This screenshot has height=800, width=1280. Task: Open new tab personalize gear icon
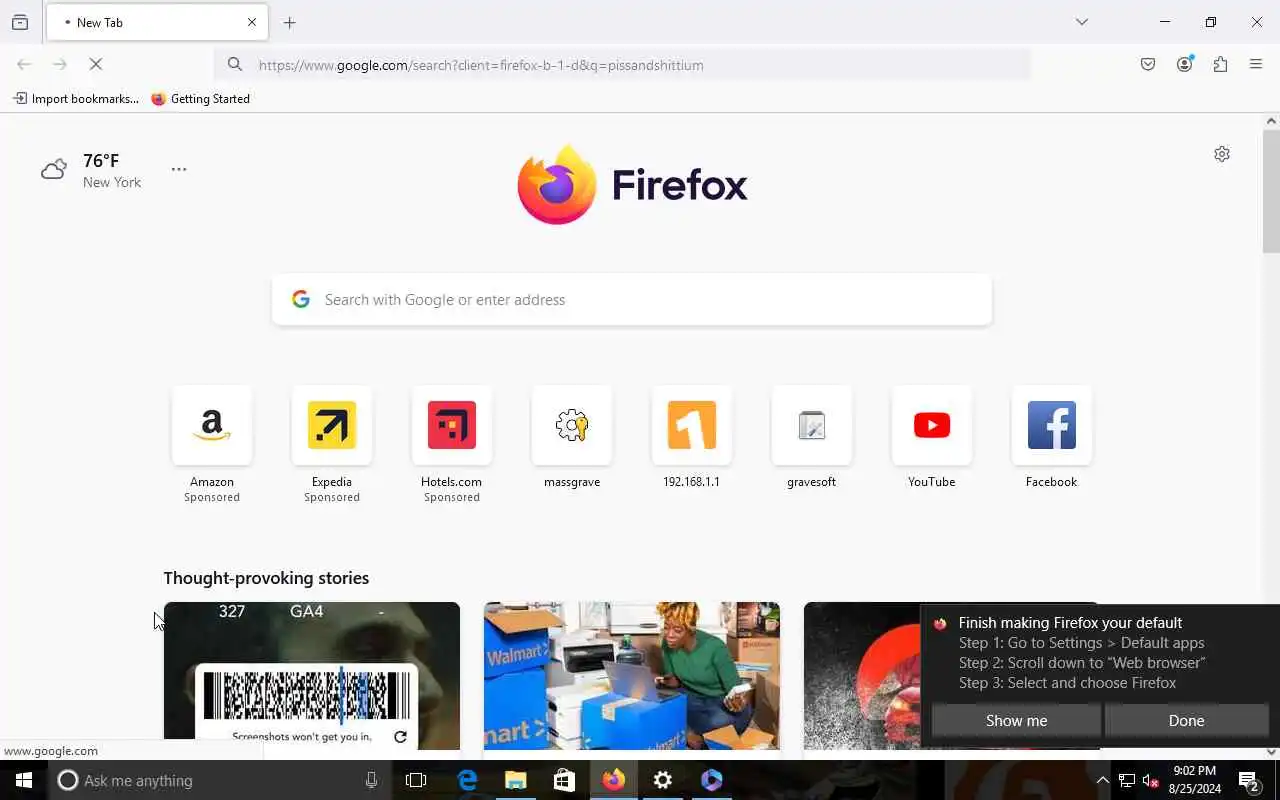click(x=1222, y=154)
